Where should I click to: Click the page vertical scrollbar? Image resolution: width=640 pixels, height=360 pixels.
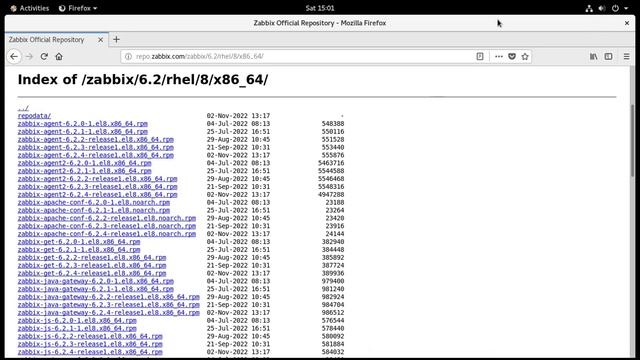point(633,140)
